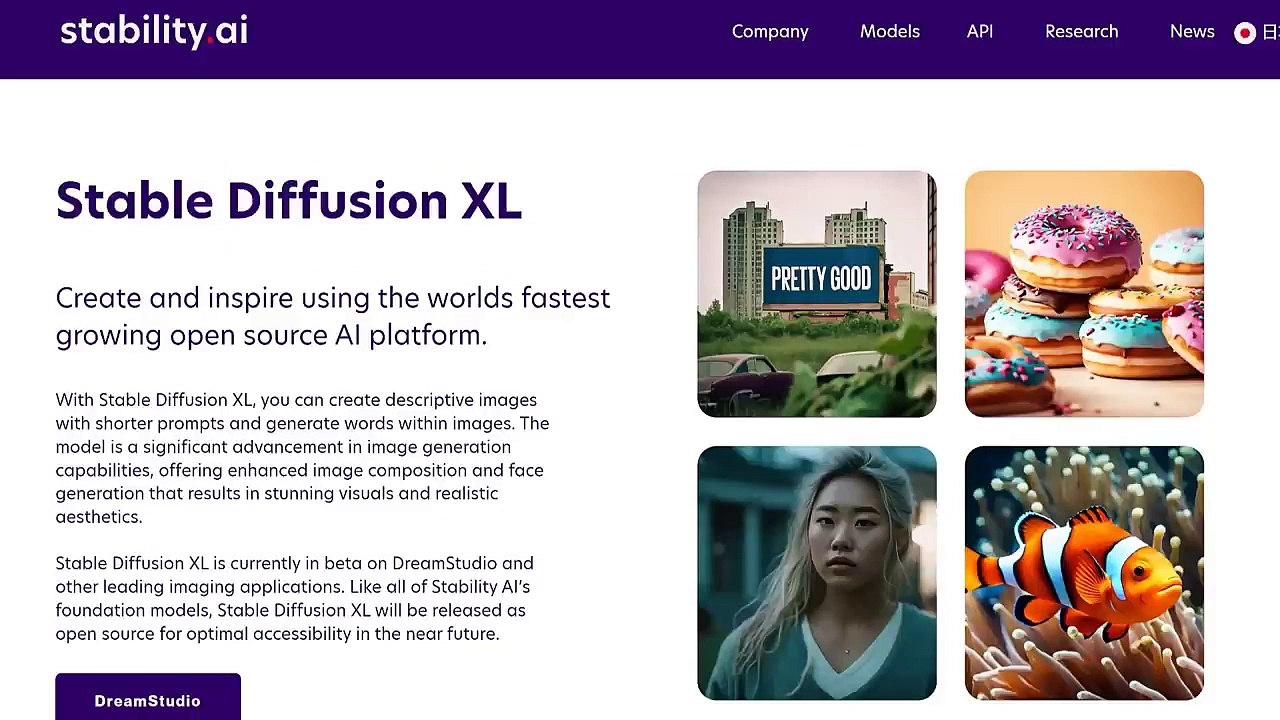Open the Company menu
Screen dimensions: 1280x720
[770, 32]
